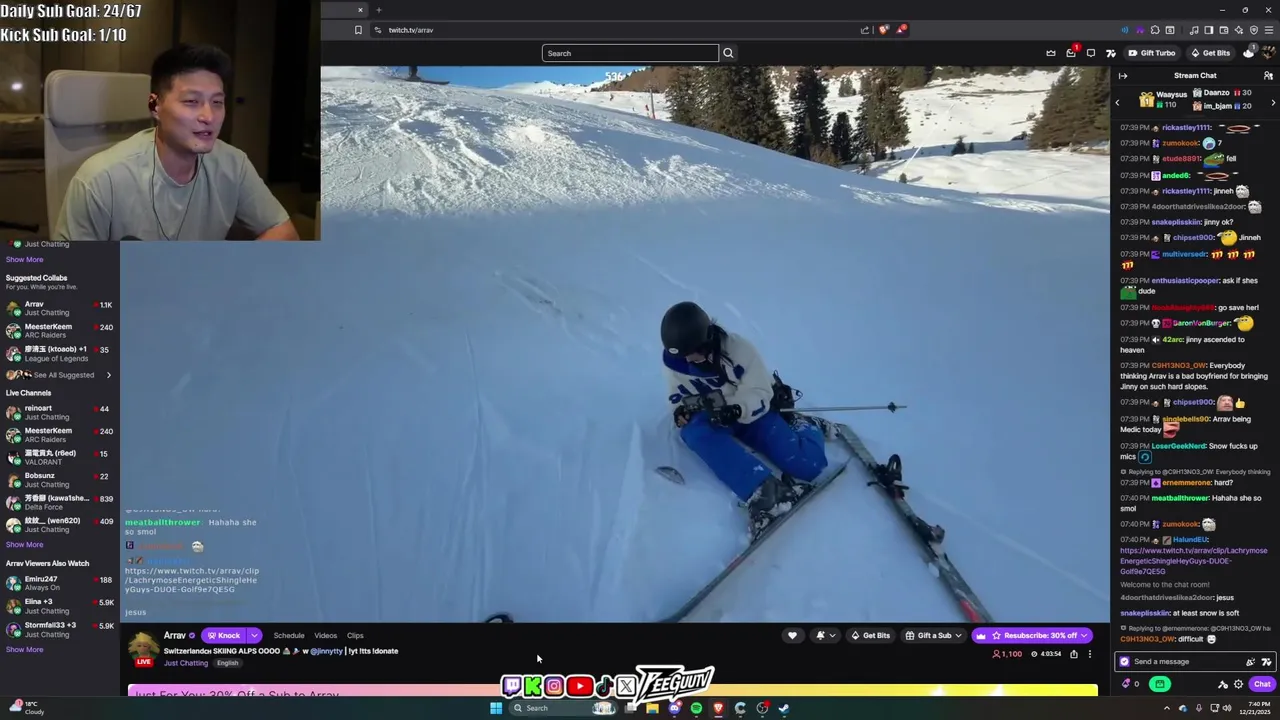Click the Get Bits button in the top navigation
The height and width of the screenshot is (720, 1280).
pyautogui.click(x=1210, y=53)
